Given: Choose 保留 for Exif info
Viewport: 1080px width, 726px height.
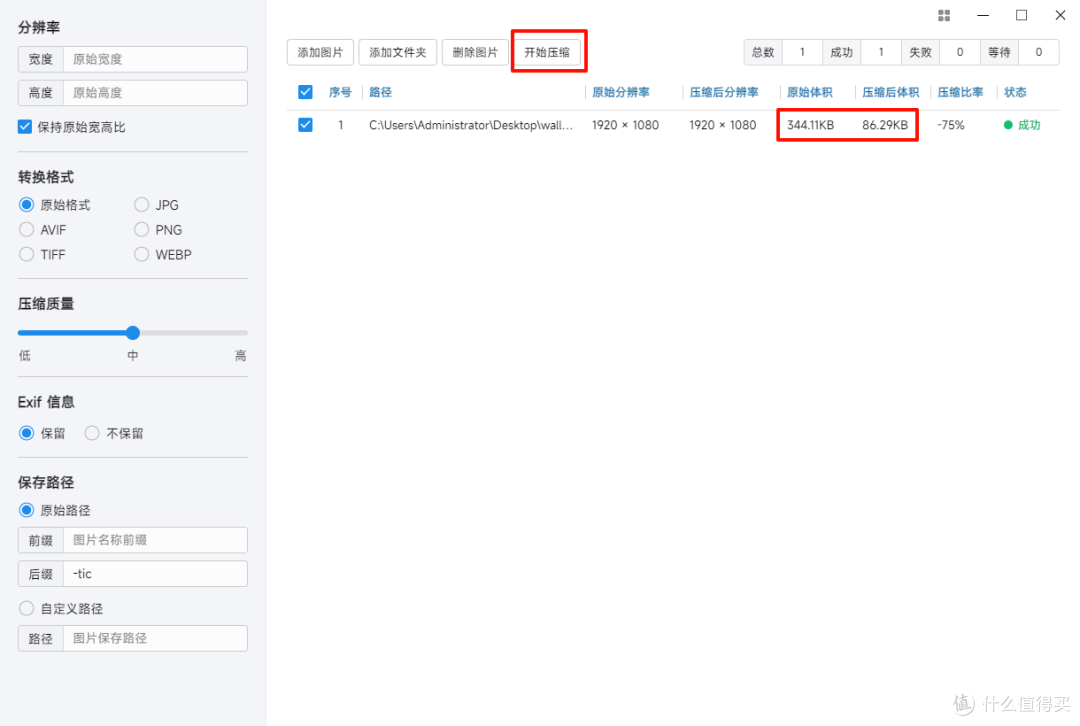Looking at the screenshot, I should 26,433.
